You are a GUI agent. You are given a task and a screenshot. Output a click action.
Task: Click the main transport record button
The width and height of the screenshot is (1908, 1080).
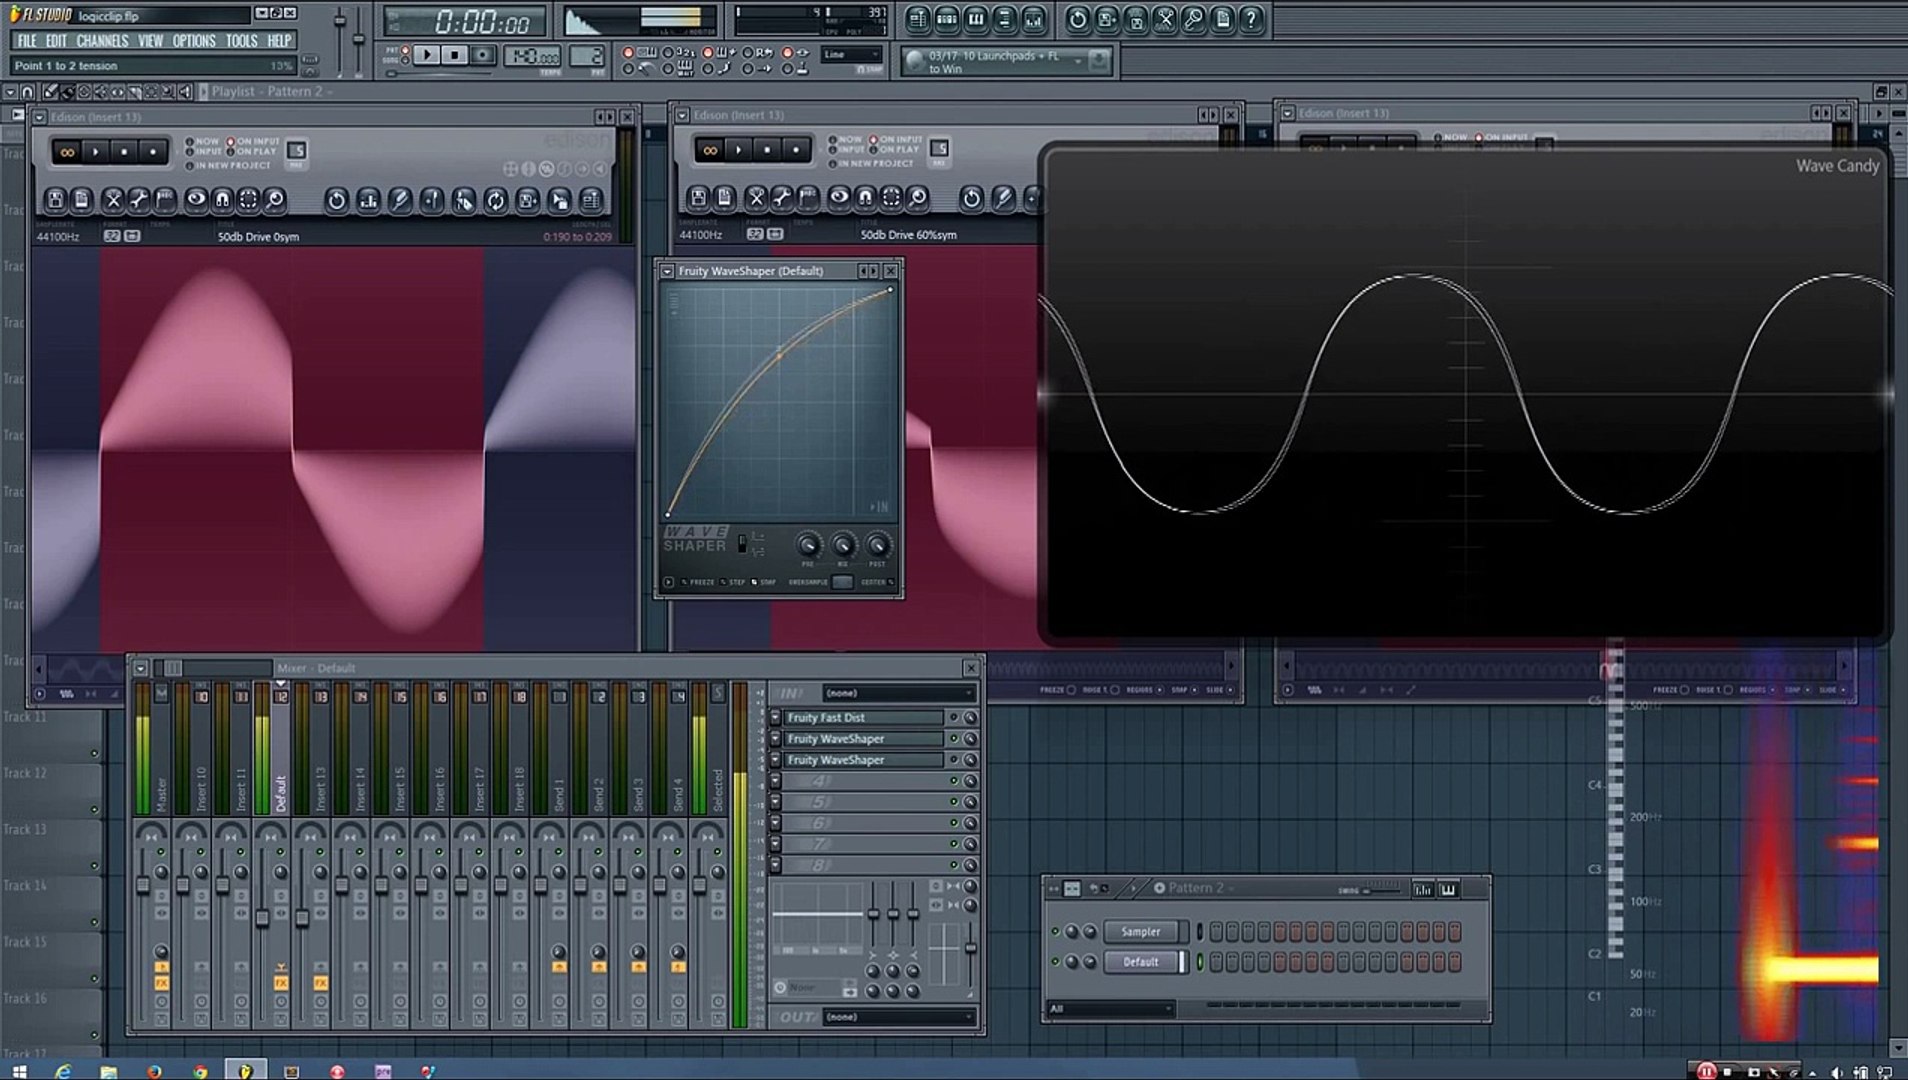tap(482, 55)
